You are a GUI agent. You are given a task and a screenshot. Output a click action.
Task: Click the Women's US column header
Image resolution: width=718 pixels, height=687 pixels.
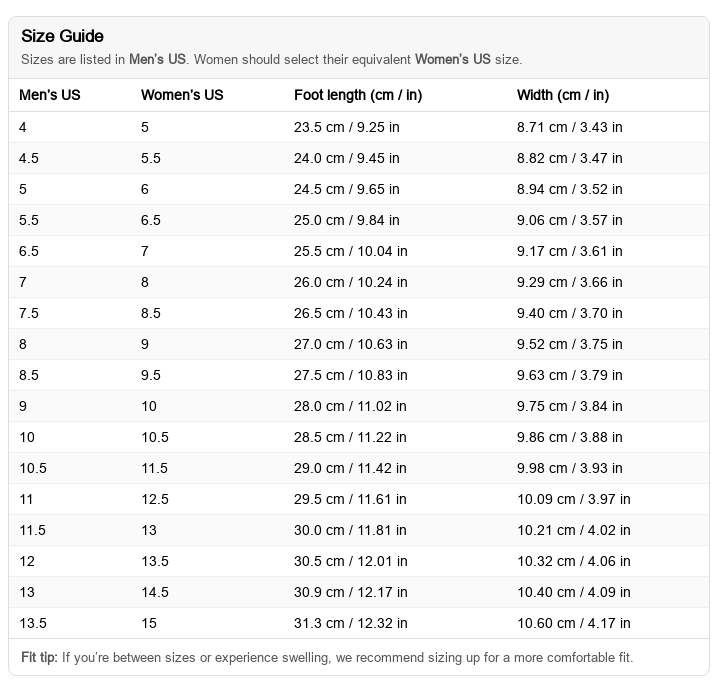coord(182,96)
